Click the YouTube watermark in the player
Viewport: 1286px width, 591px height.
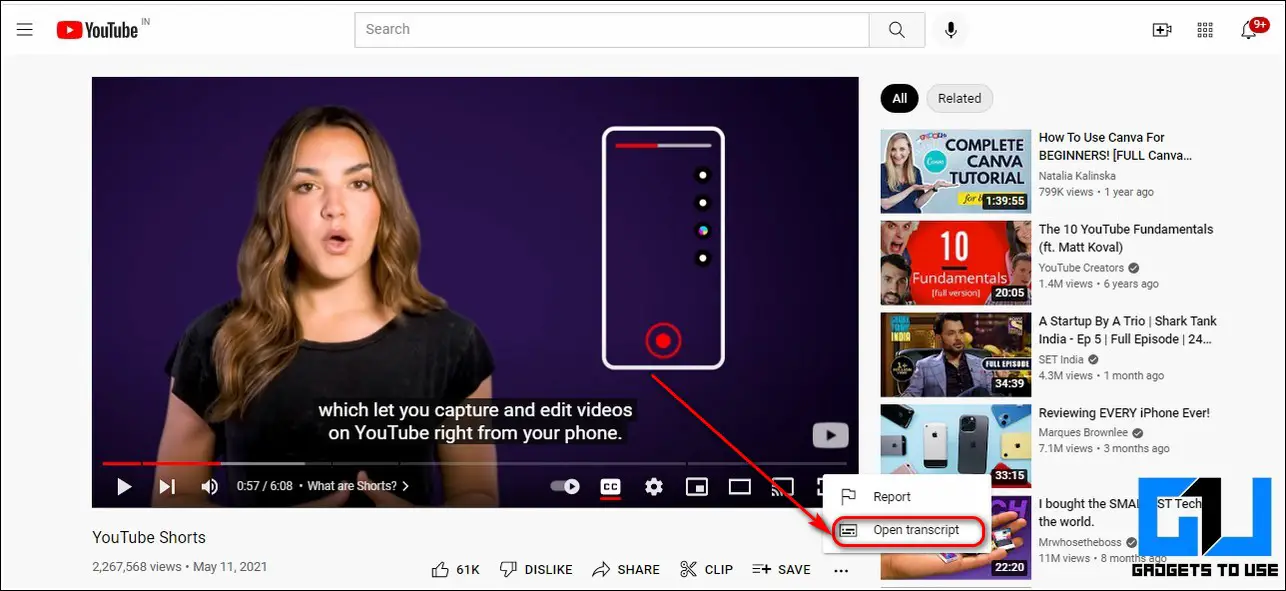tap(830, 435)
